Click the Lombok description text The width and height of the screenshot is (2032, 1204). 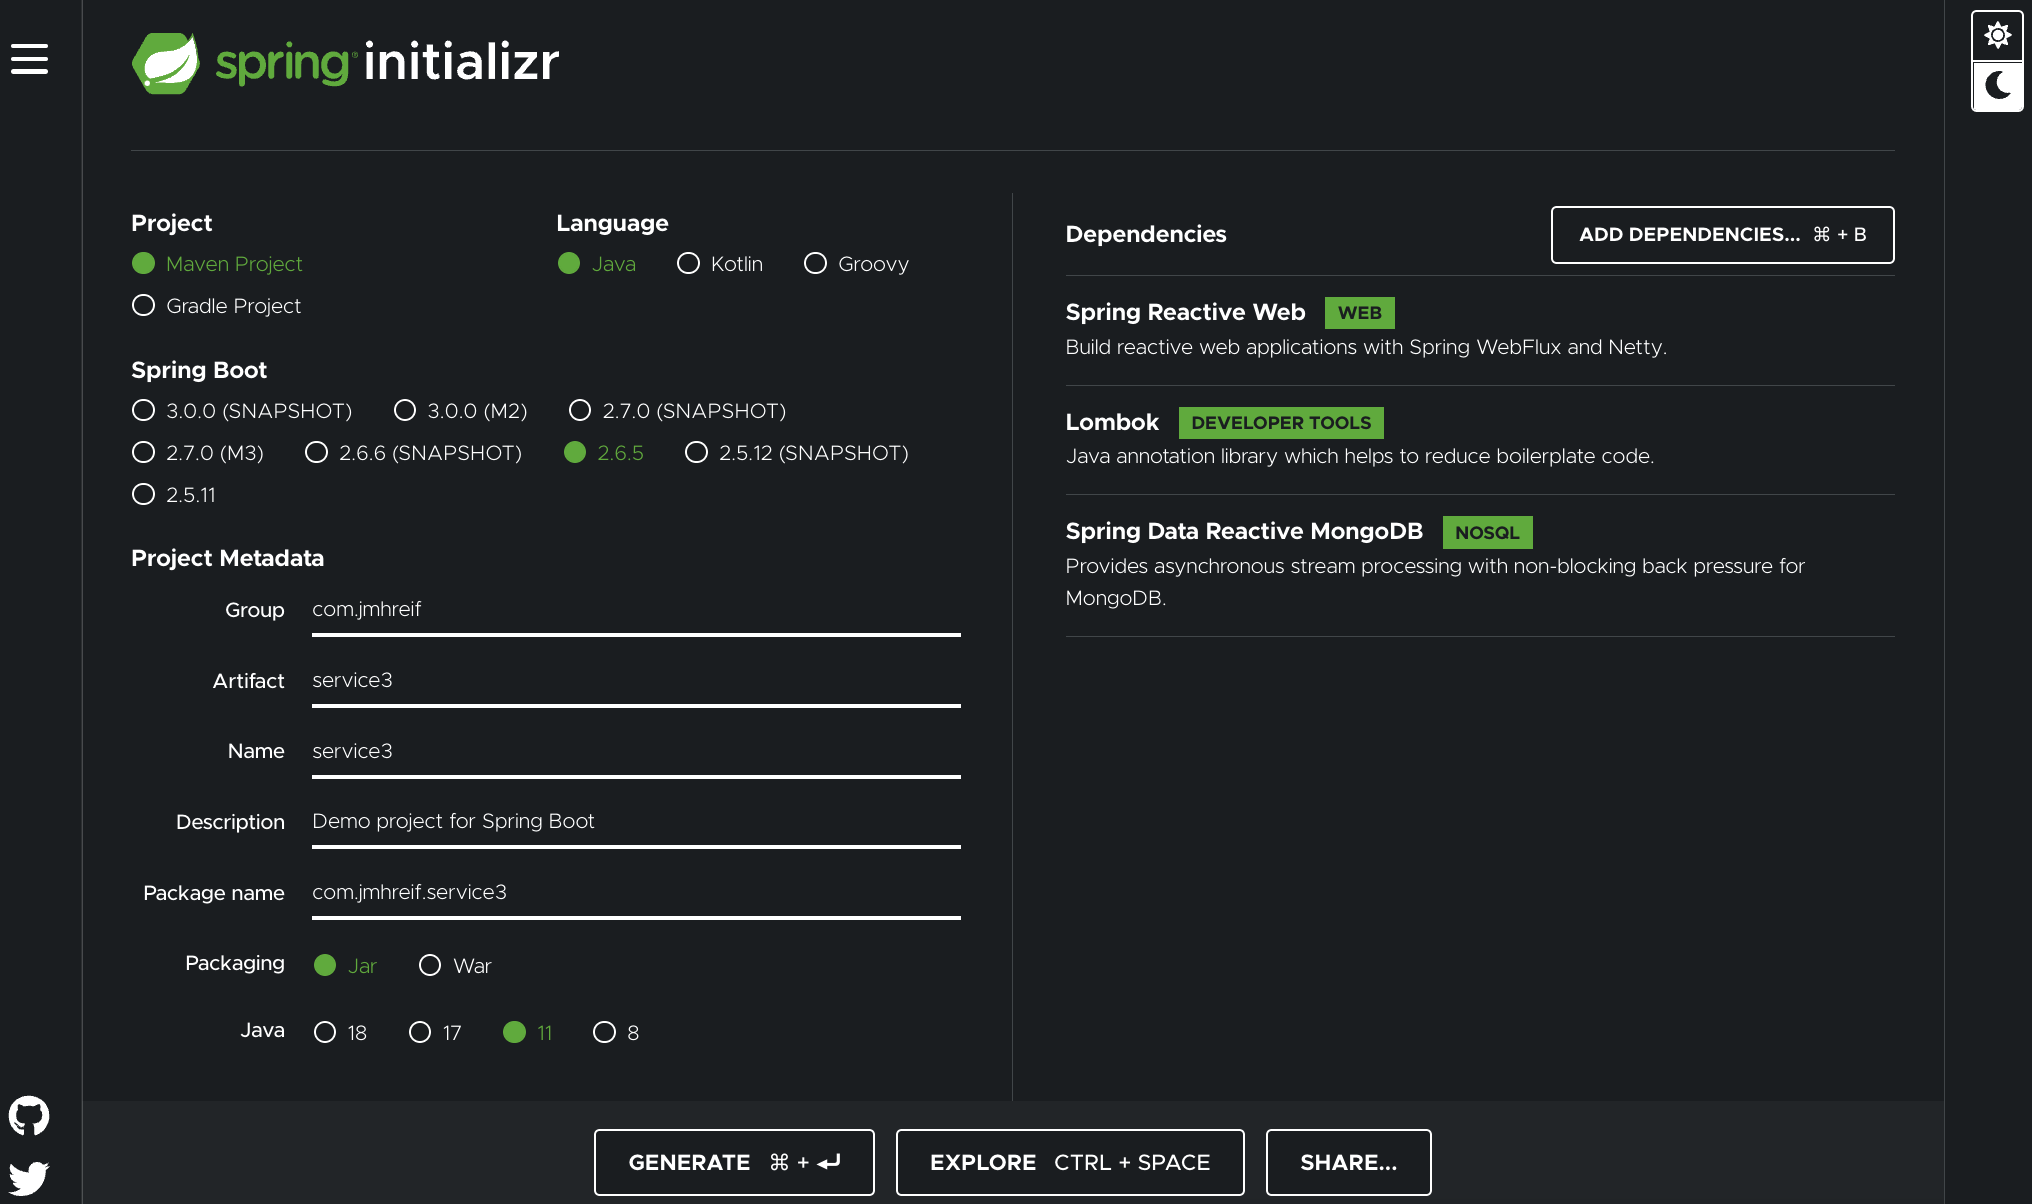pyautogui.click(x=1360, y=456)
